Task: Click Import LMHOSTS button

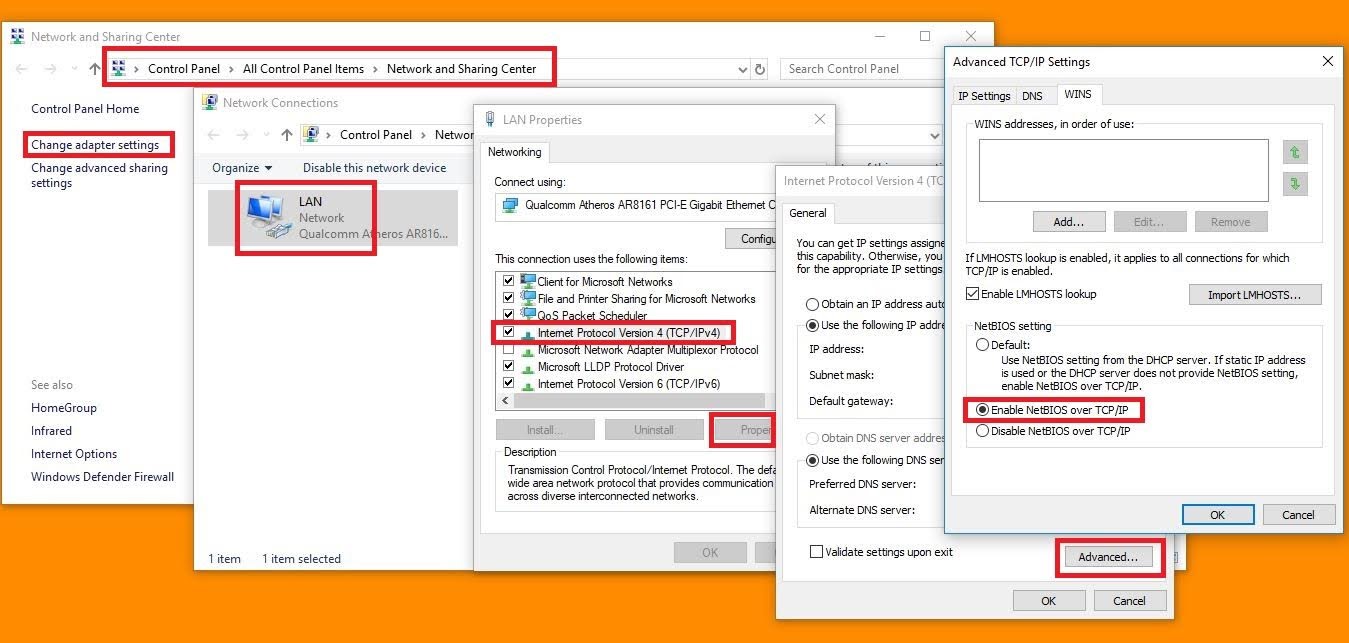Action: point(1255,295)
